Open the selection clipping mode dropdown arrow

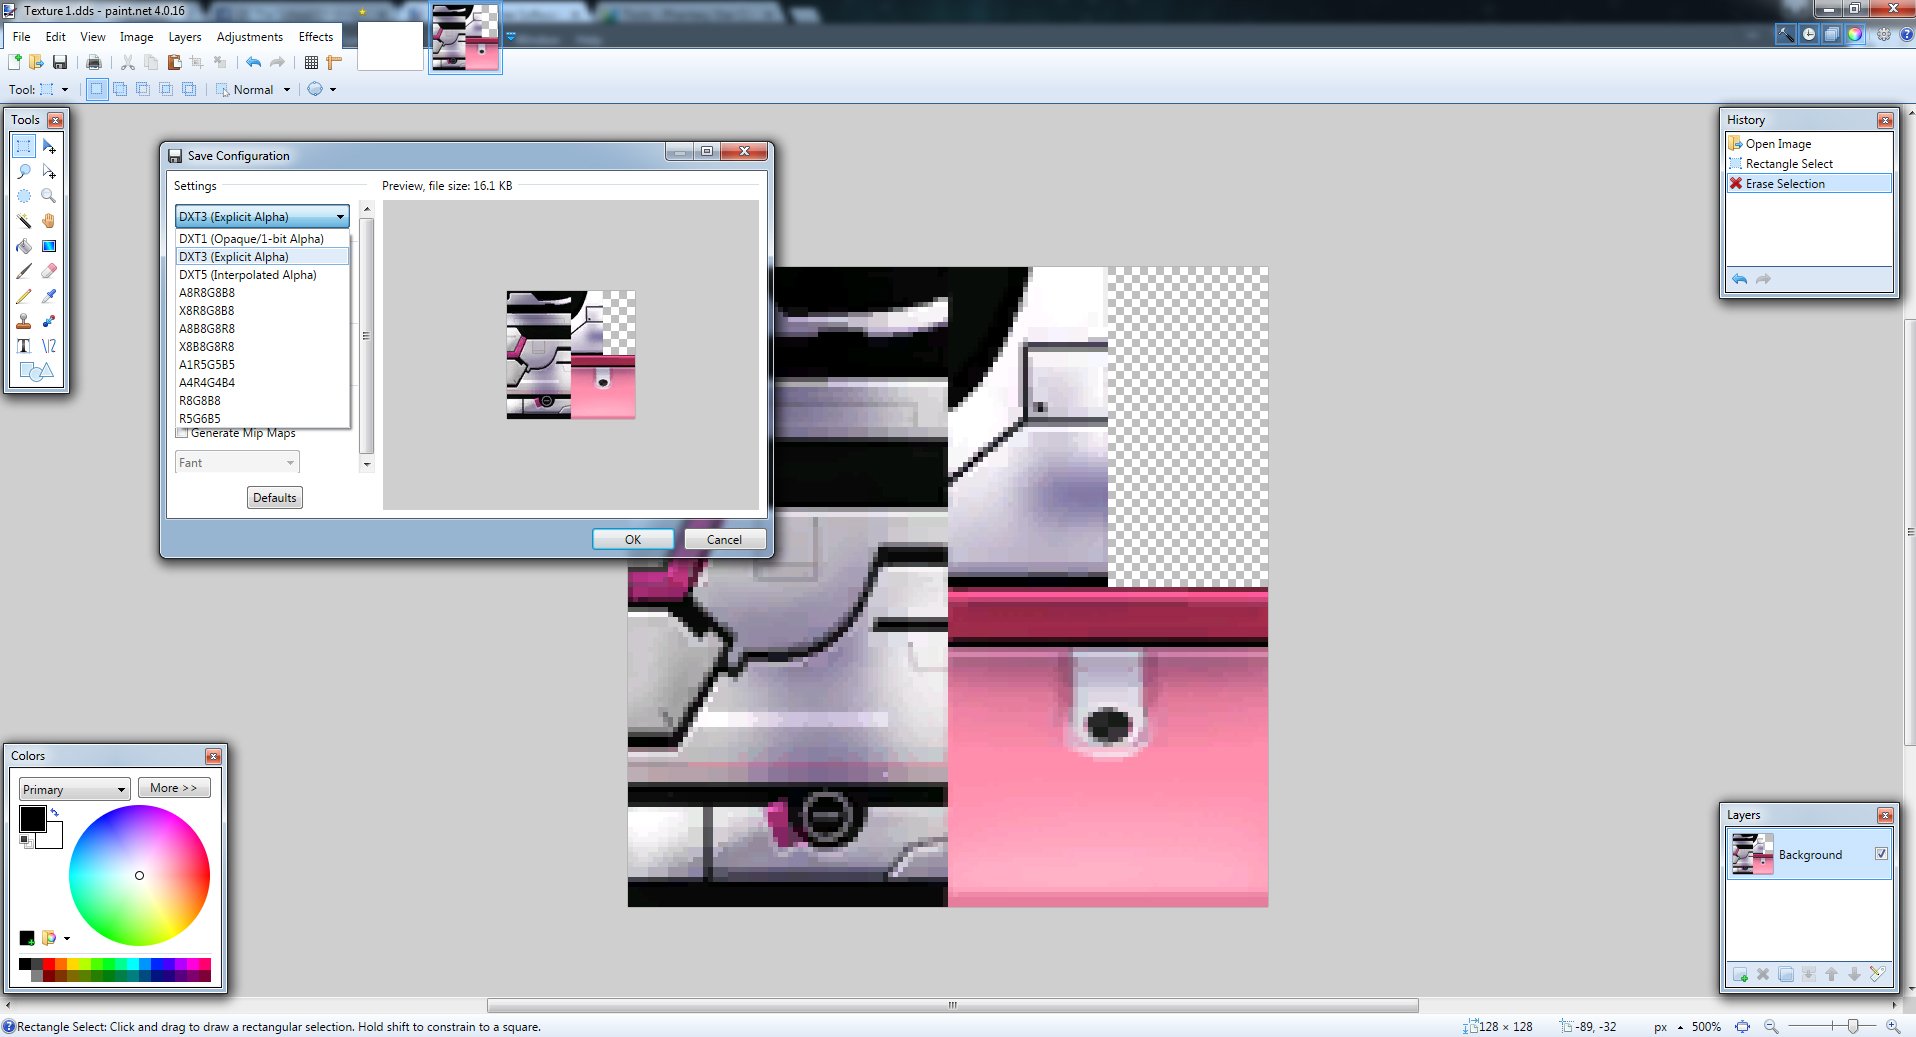[x=333, y=89]
